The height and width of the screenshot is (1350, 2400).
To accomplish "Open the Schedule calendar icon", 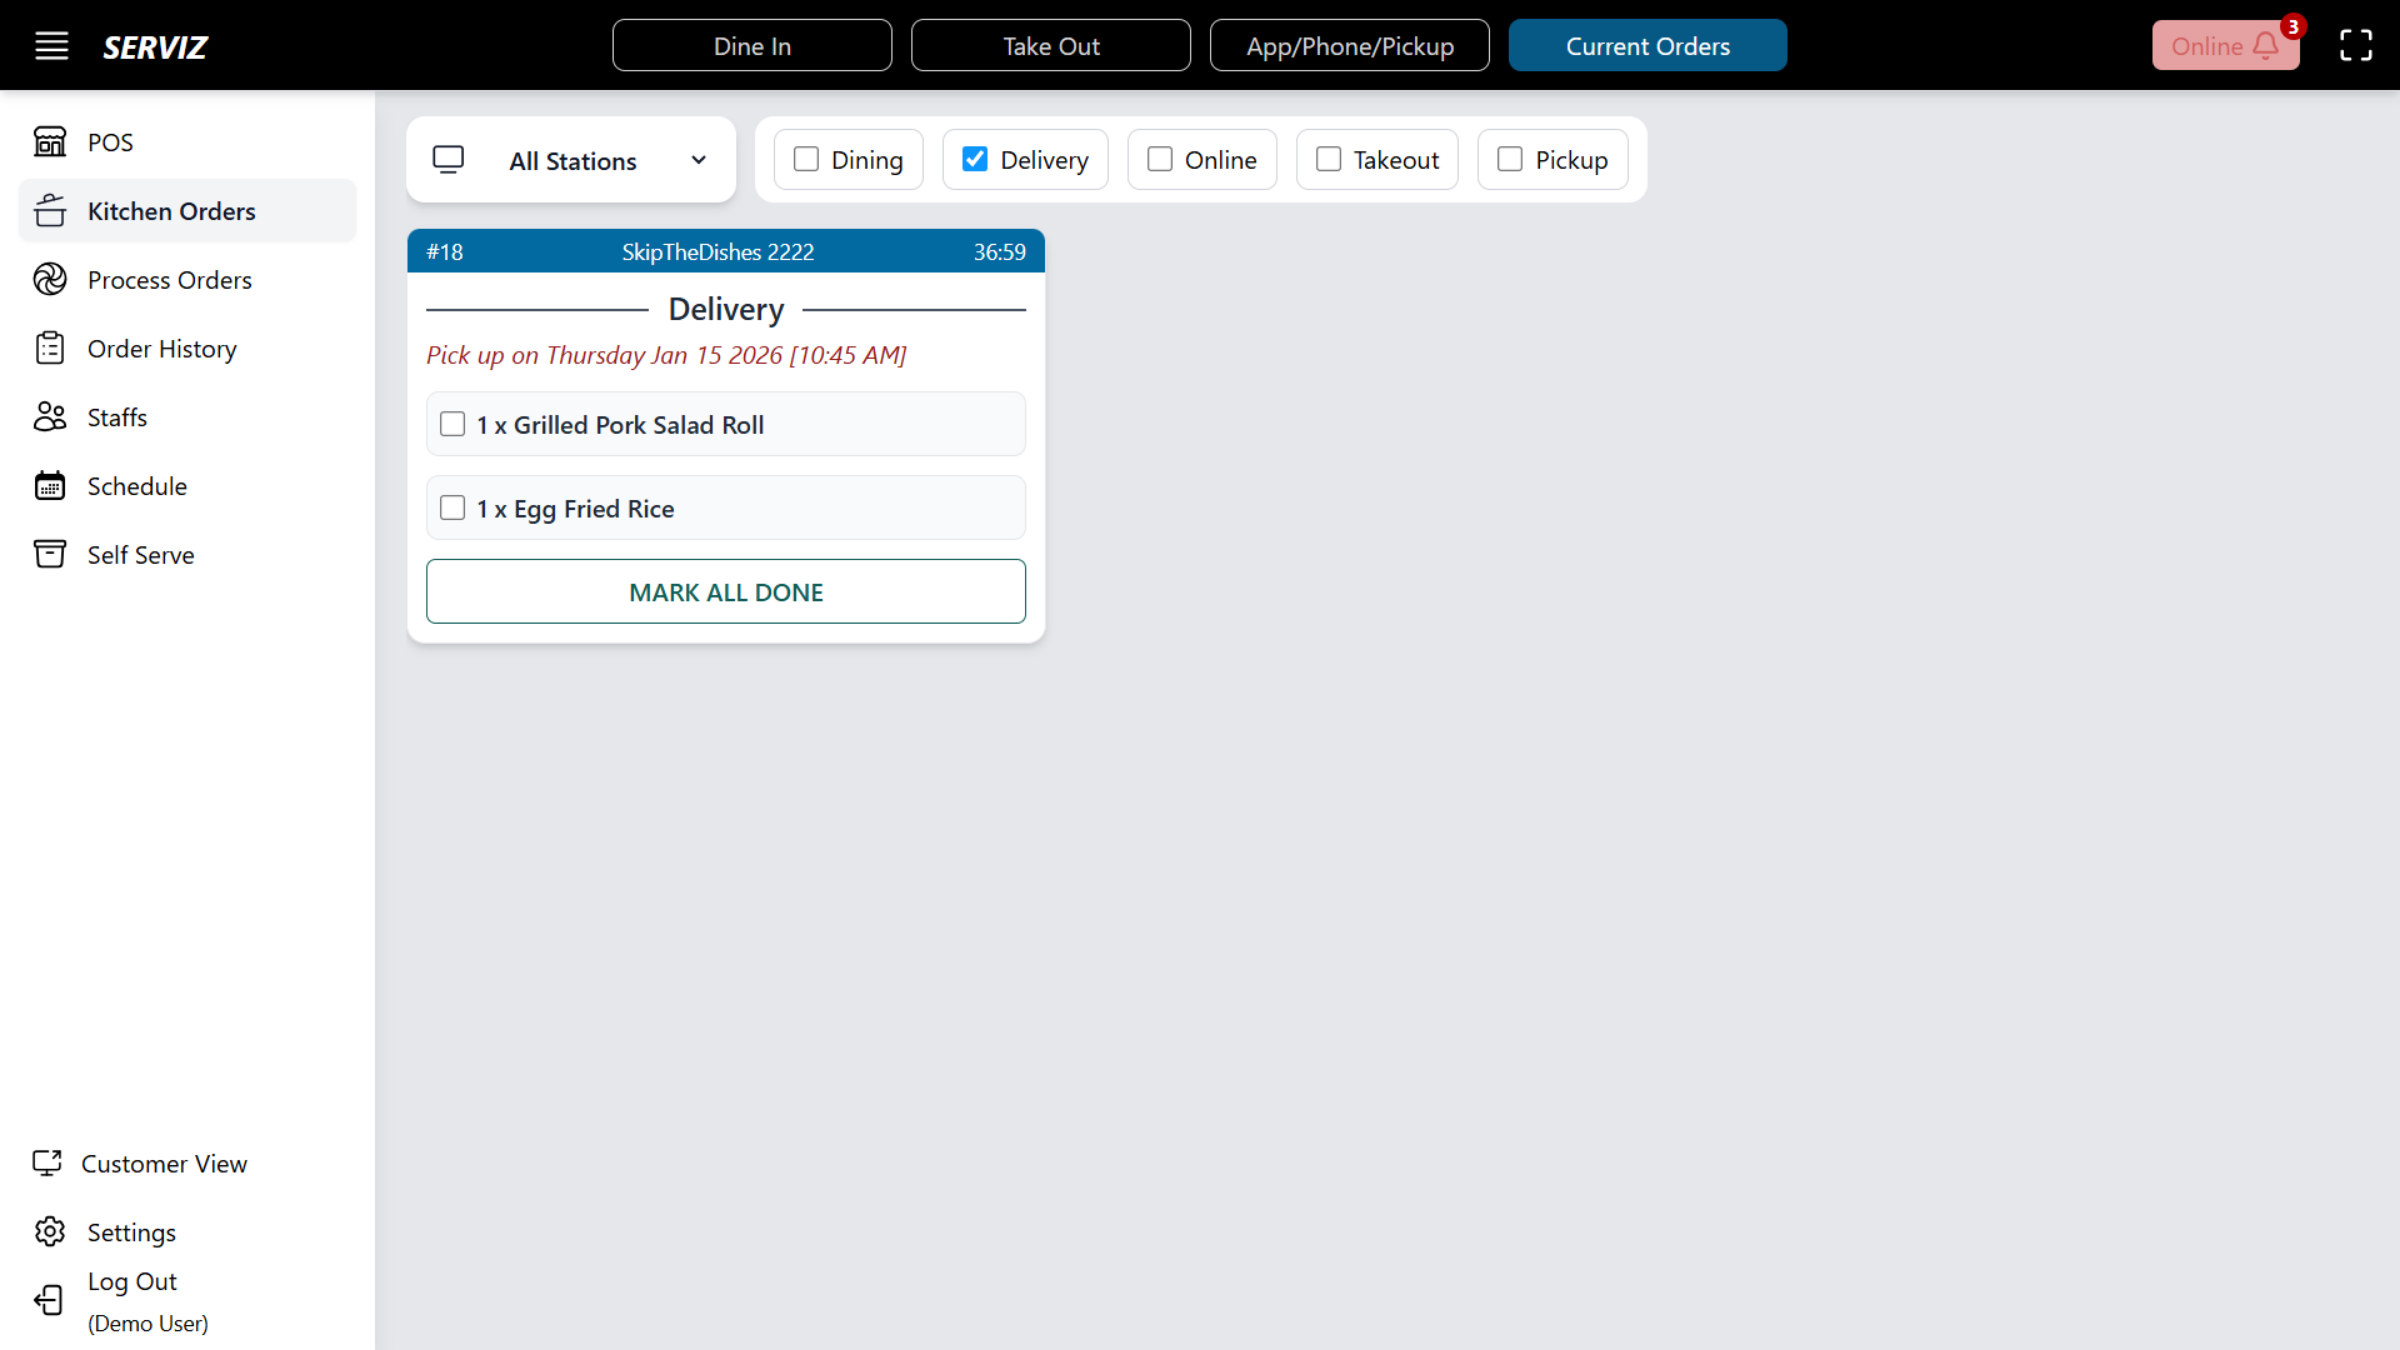I will point(50,486).
